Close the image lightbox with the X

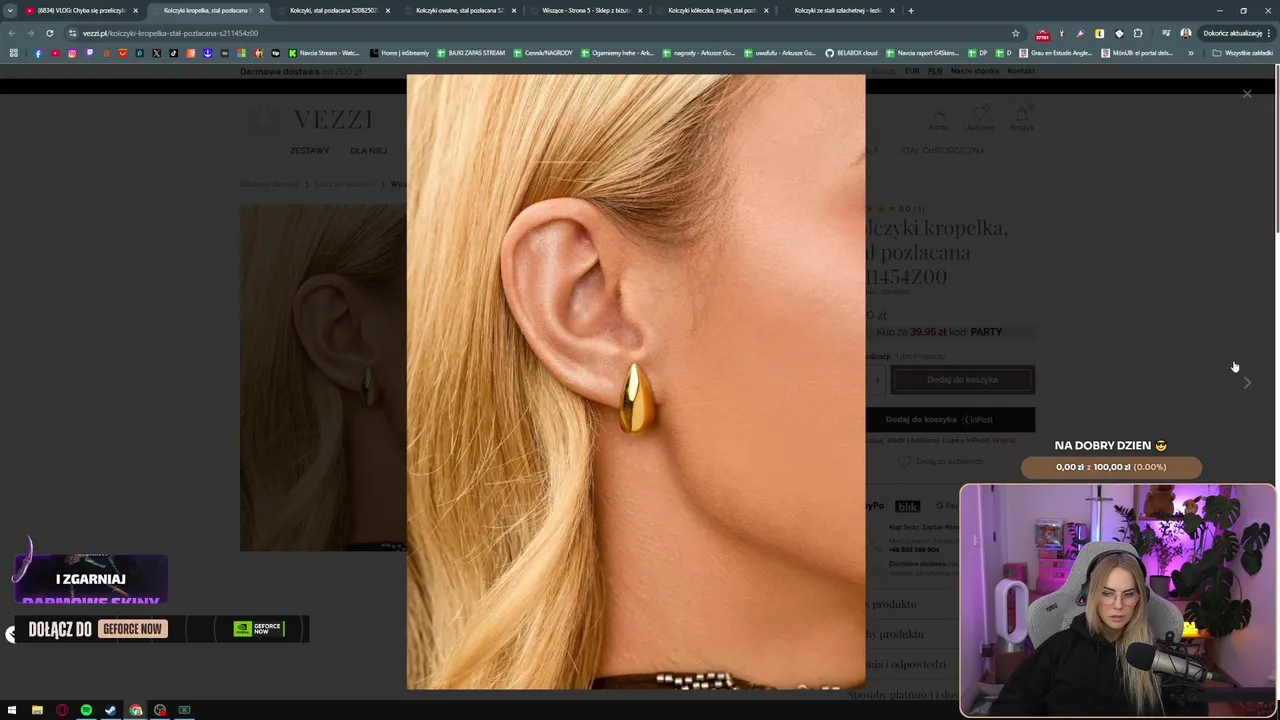[x=1247, y=94]
